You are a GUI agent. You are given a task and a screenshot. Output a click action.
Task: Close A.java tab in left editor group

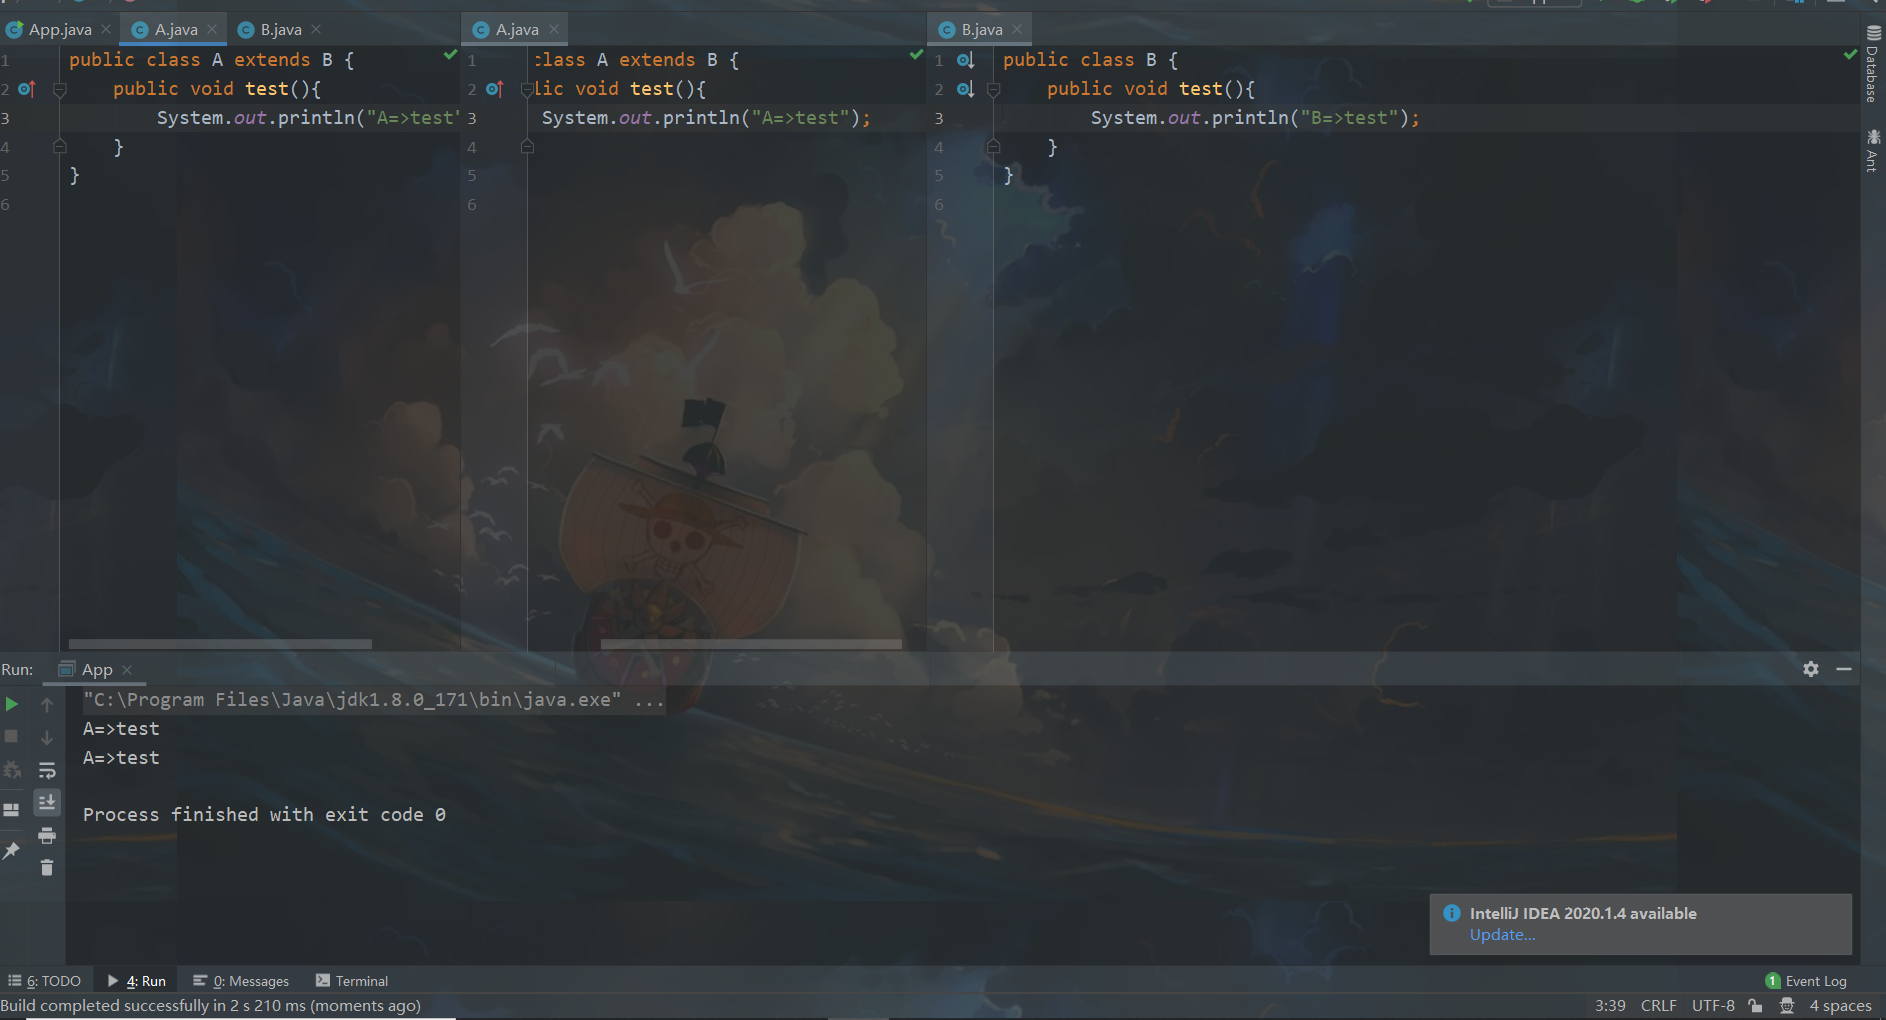(x=212, y=30)
